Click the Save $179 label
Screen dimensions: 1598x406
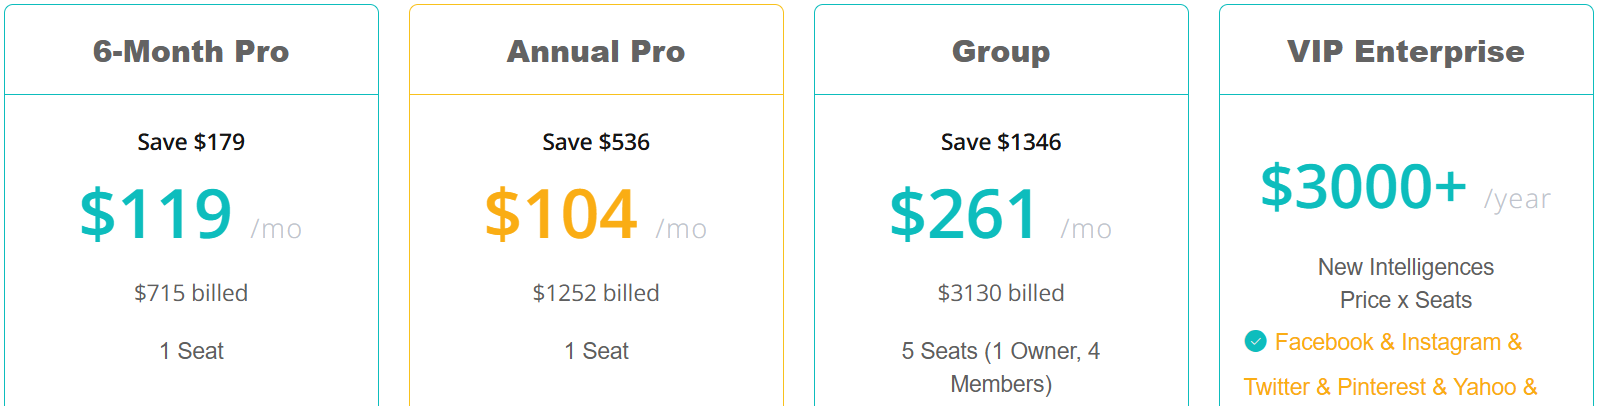[191, 142]
